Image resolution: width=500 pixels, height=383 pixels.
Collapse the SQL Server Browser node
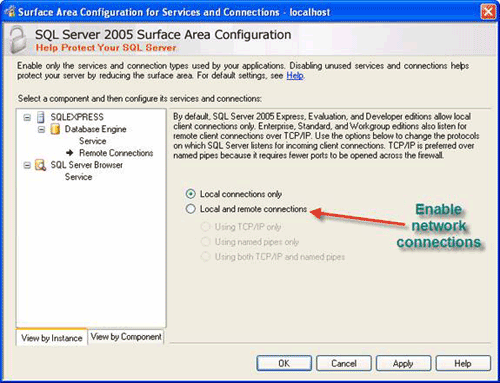tap(27, 165)
